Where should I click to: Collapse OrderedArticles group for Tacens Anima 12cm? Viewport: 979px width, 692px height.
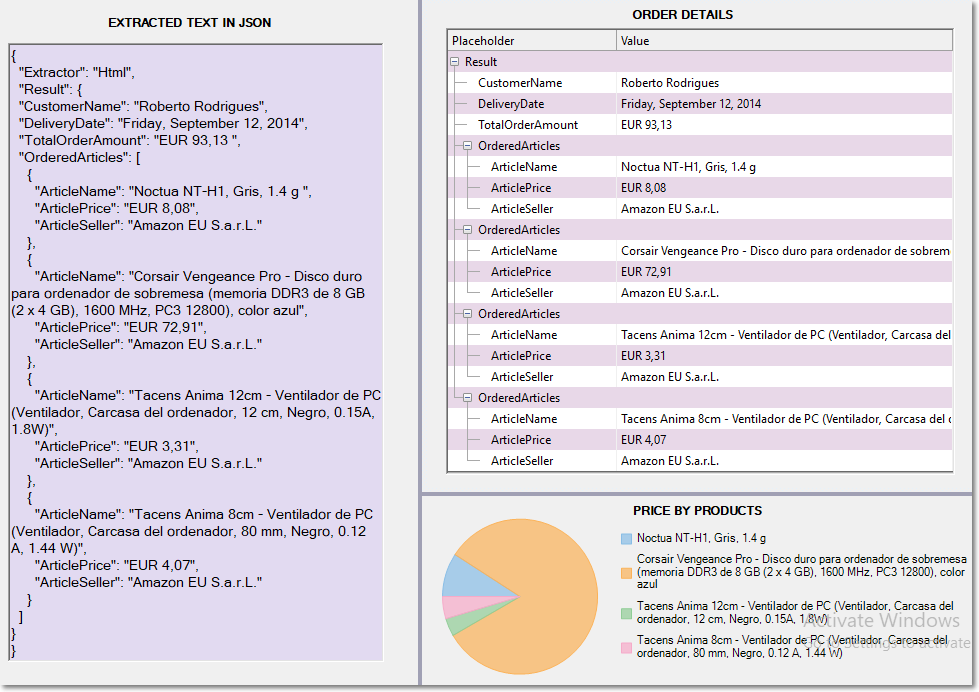pos(468,314)
